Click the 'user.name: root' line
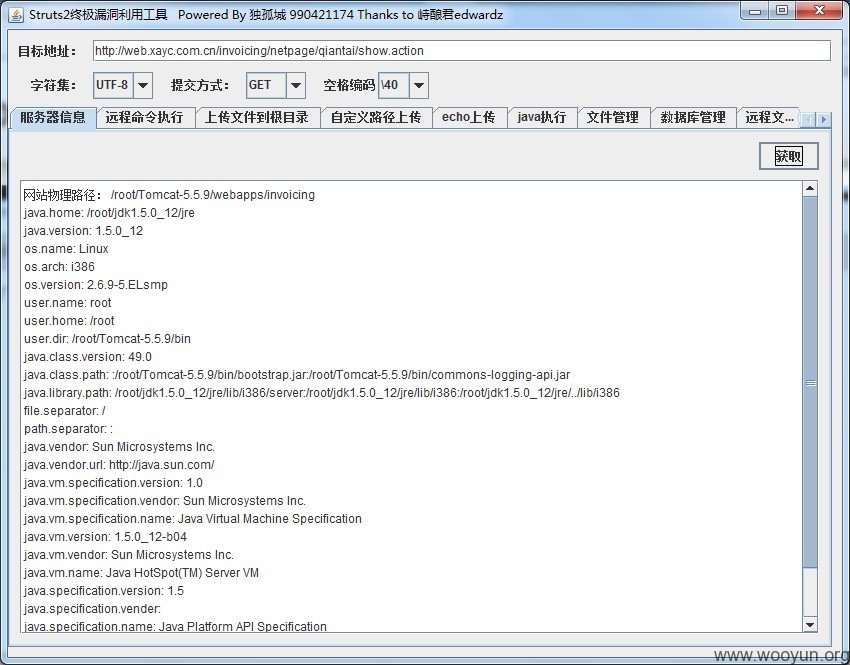Image resolution: width=850 pixels, height=665 pixels. 68,302
